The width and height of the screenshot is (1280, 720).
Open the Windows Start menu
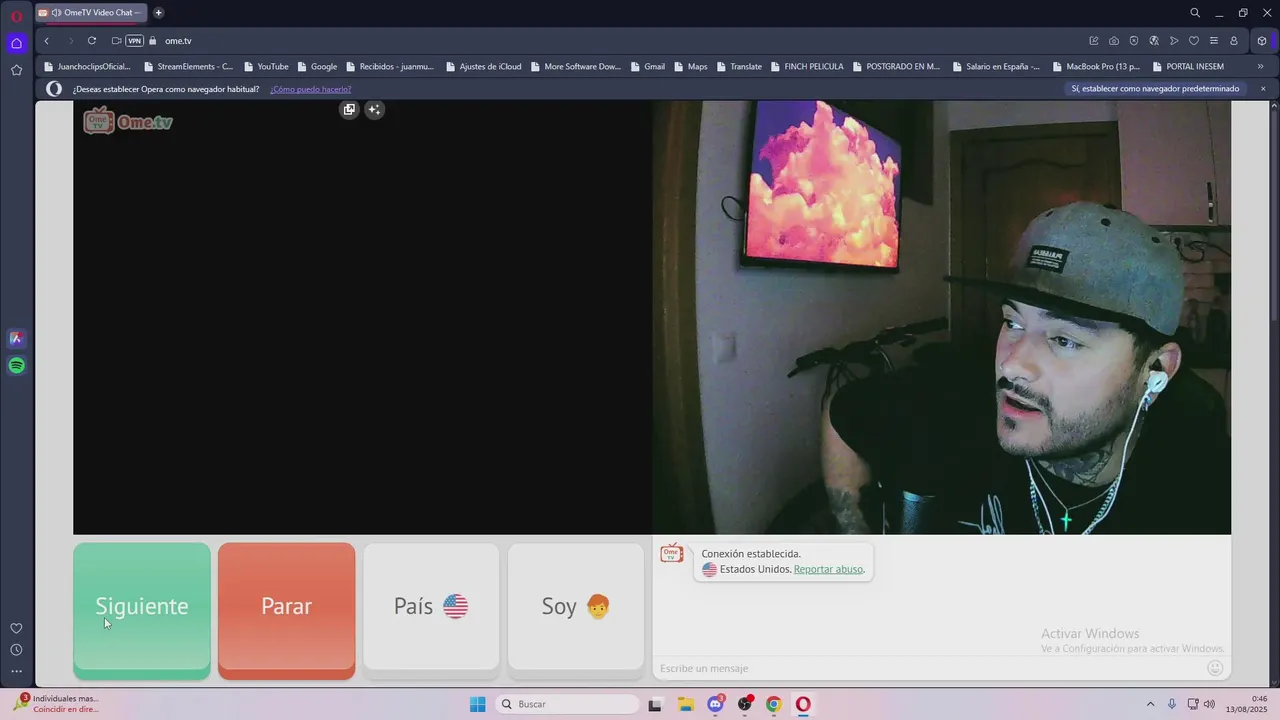click(x=478, y=704)
